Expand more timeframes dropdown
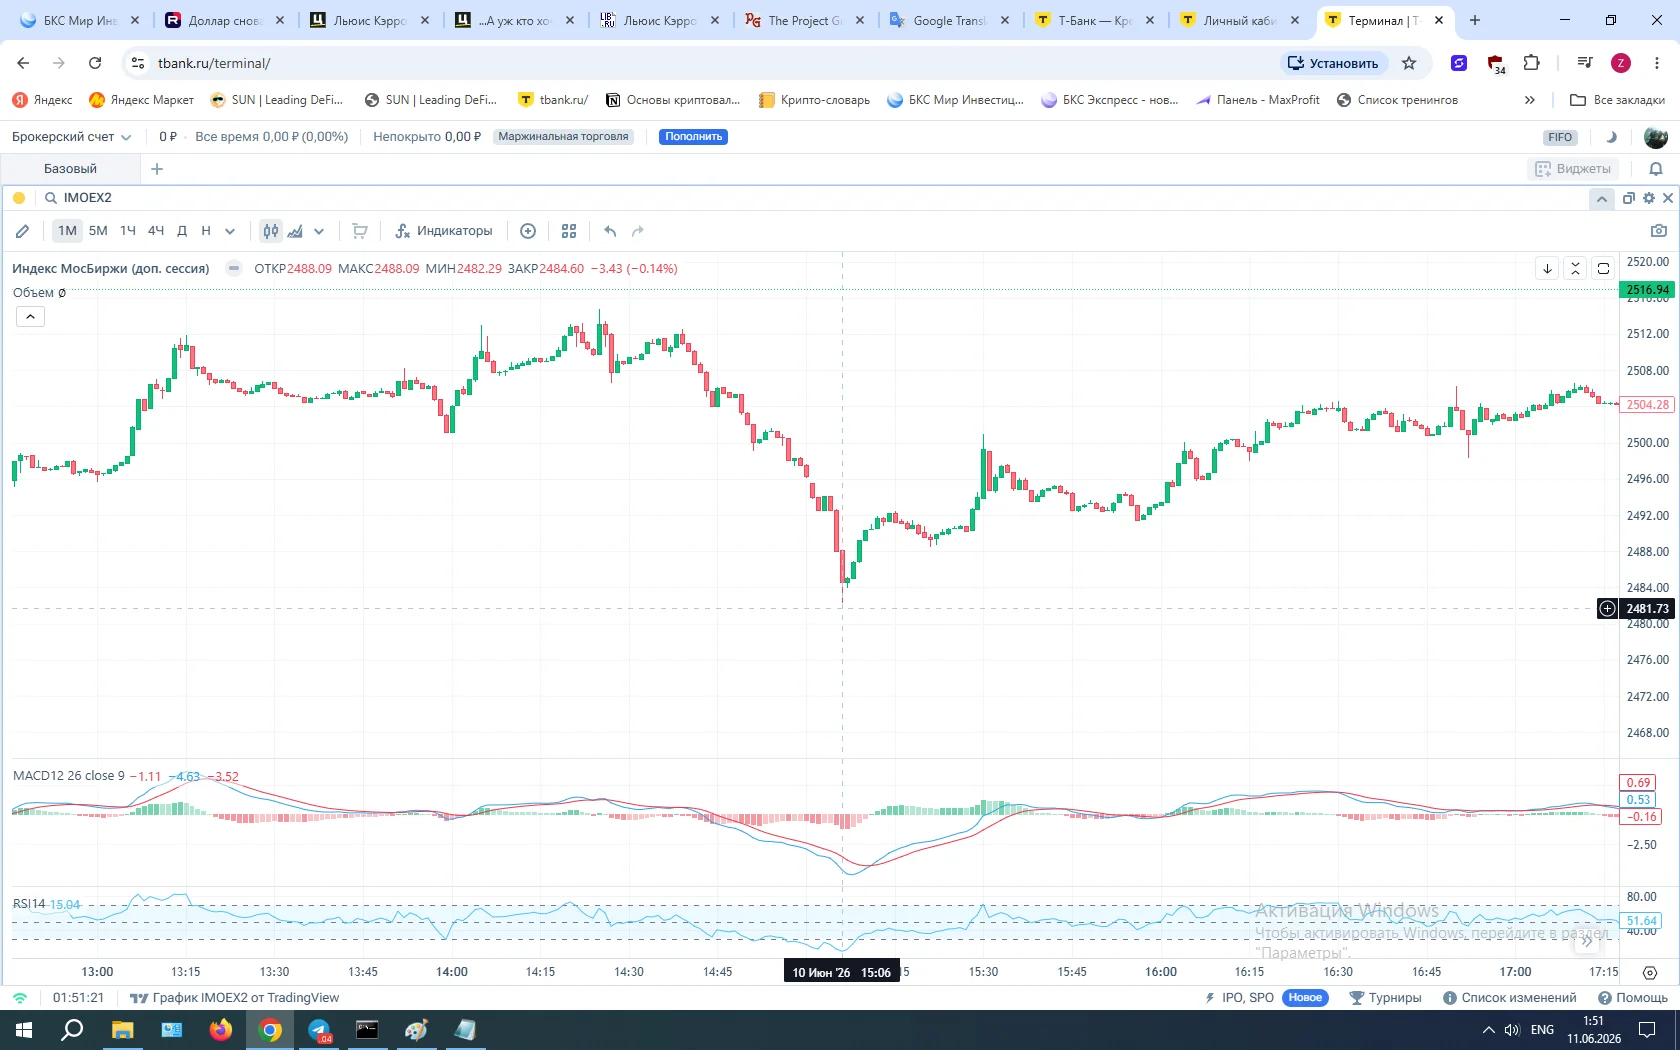 (230, 231)
